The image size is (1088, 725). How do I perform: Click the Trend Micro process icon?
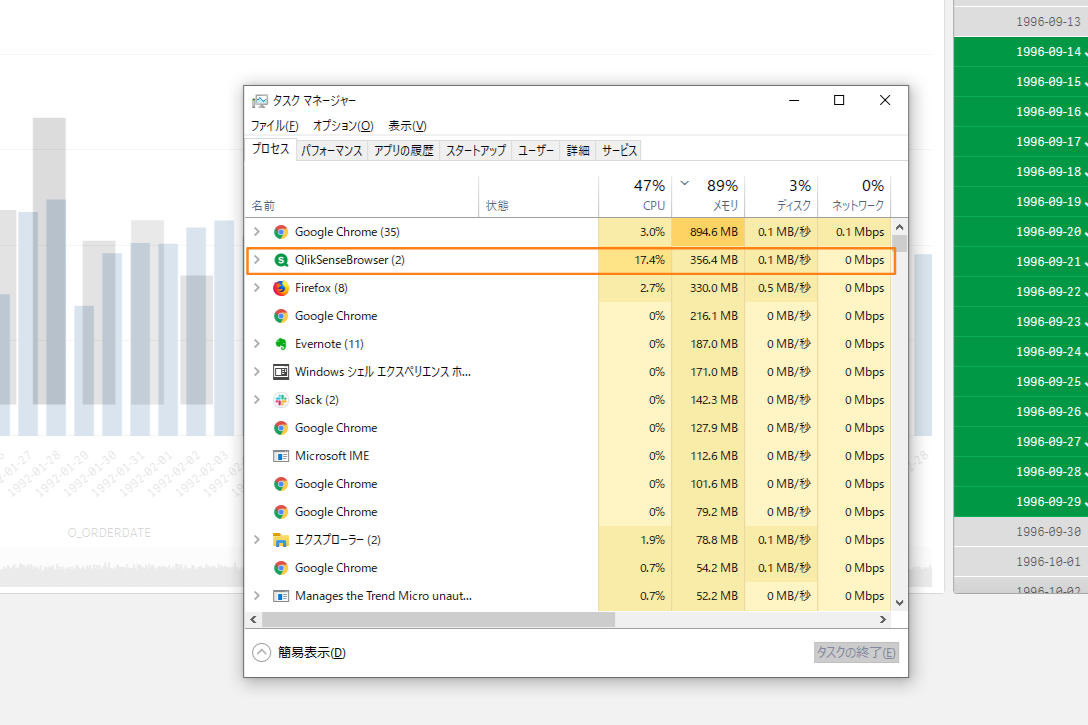tap(281, 596)
